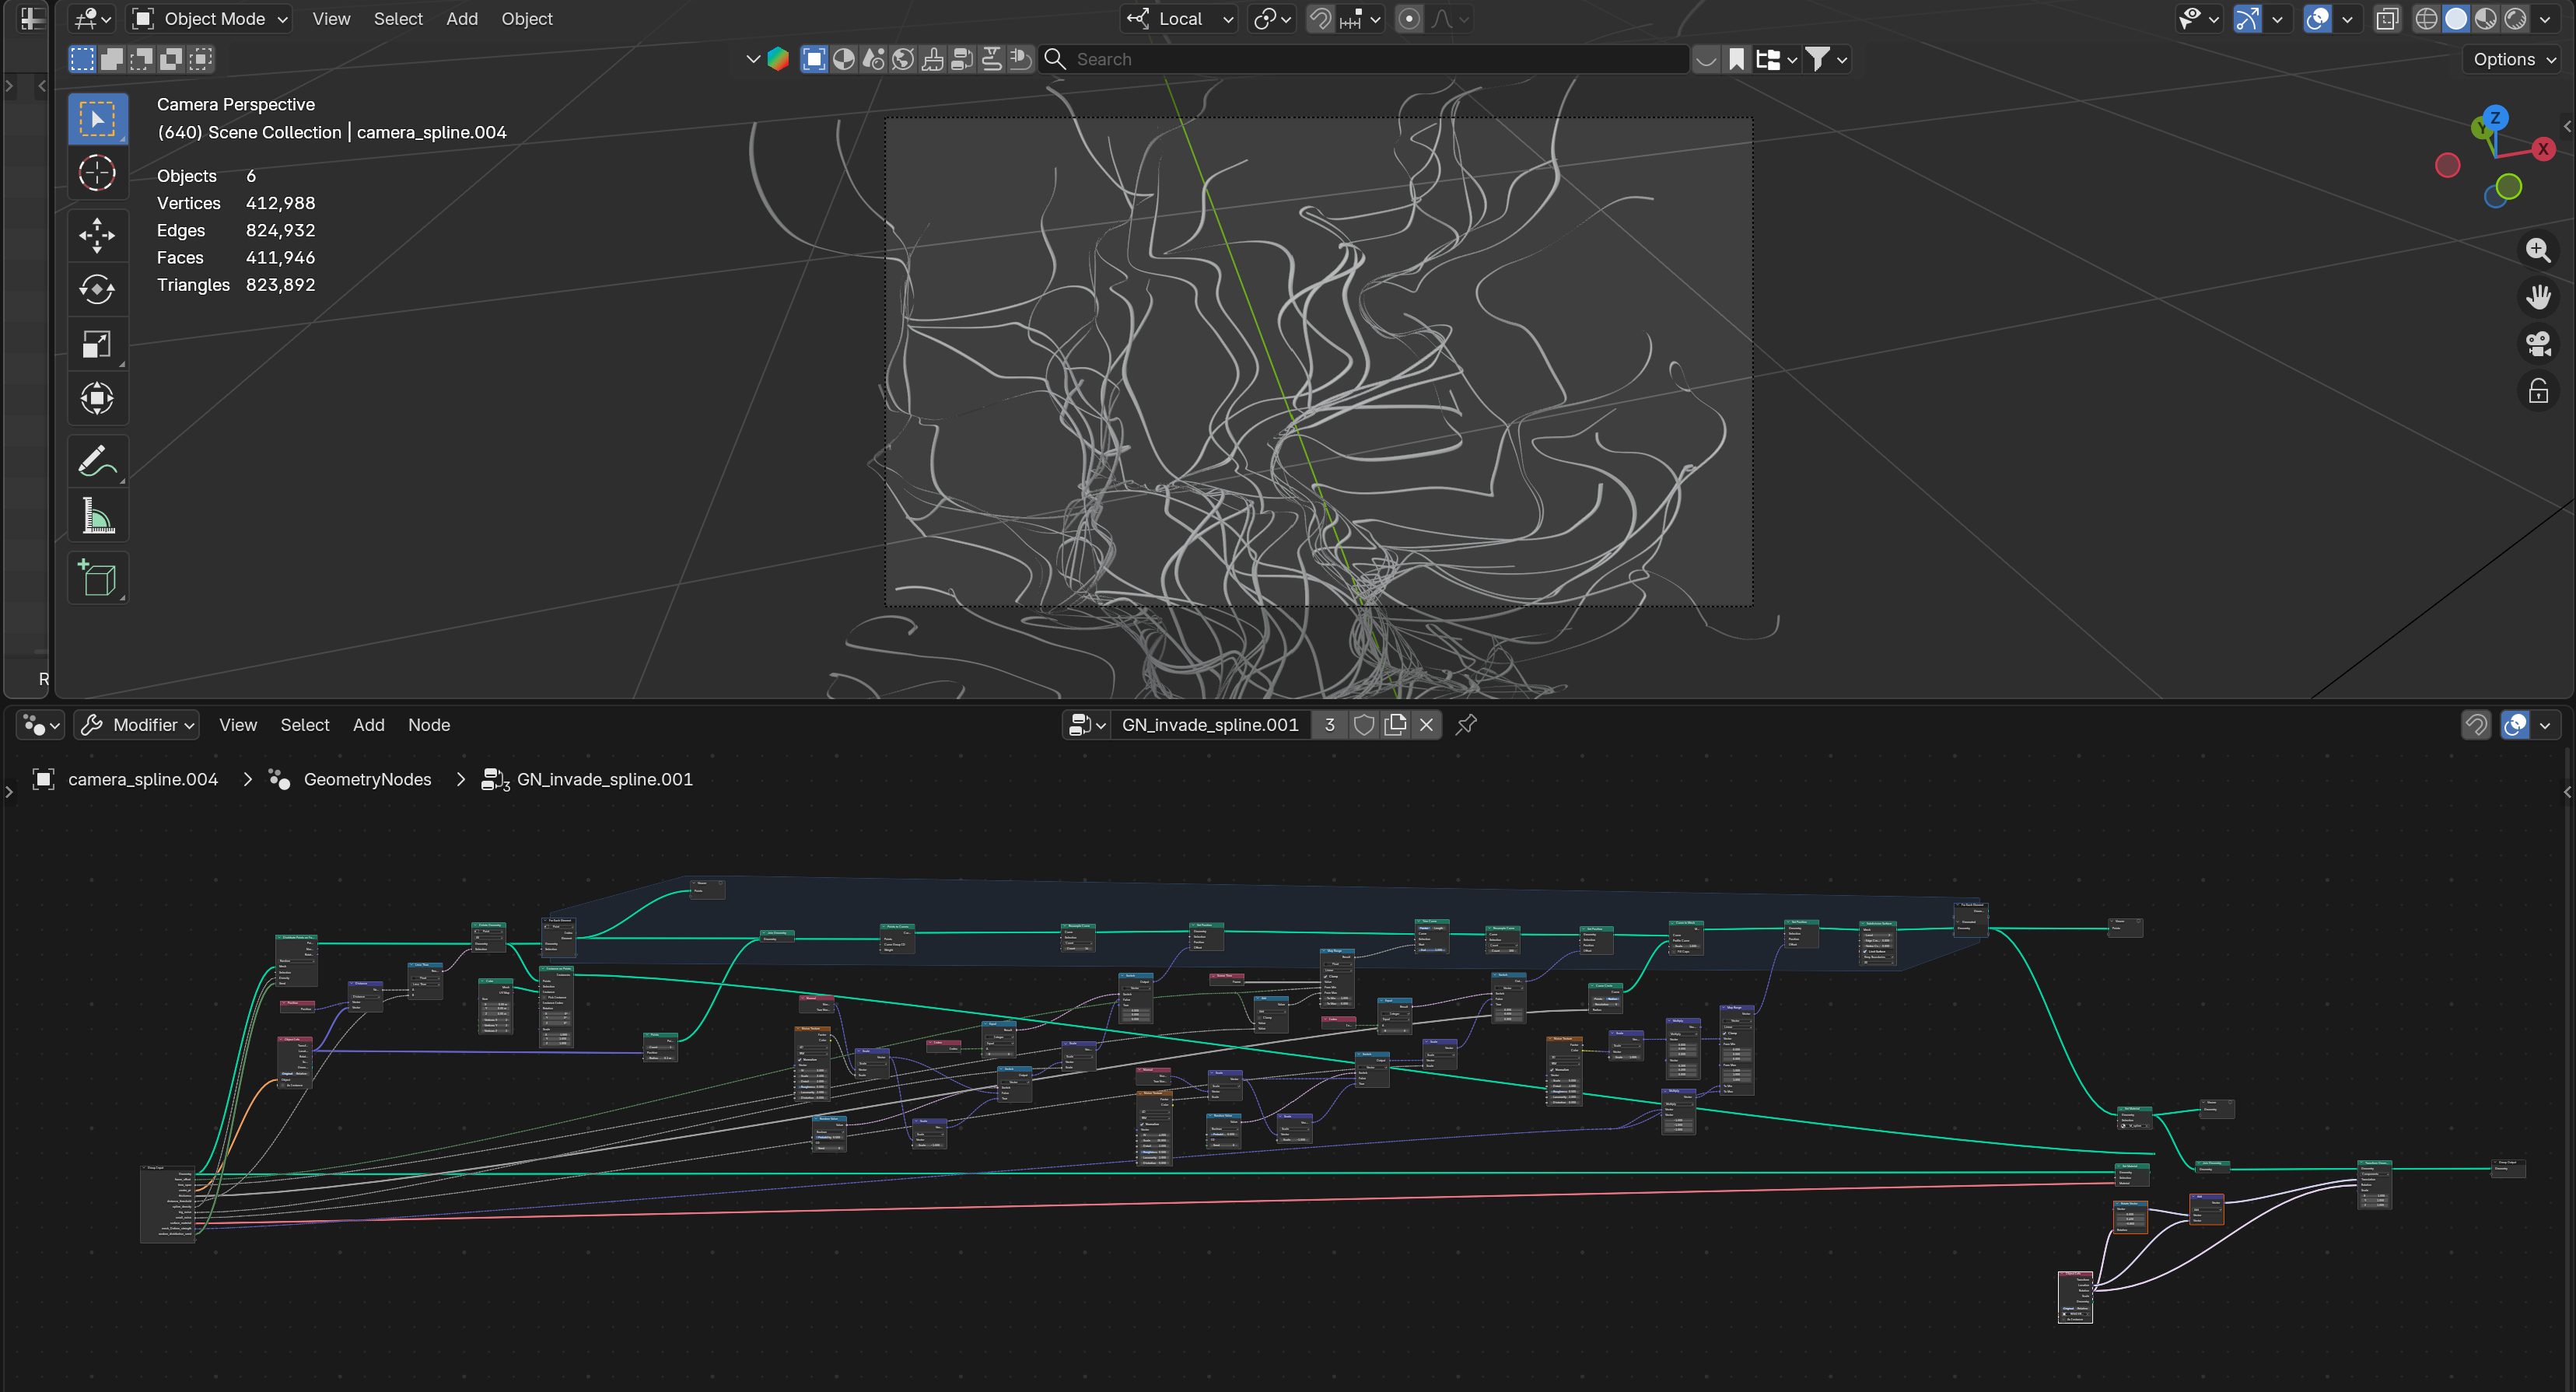This screenshot has width=2576, height=1392.
Task: Click the red X axis gizmo
Action: pyautogui.click(x=2543, y=149)
